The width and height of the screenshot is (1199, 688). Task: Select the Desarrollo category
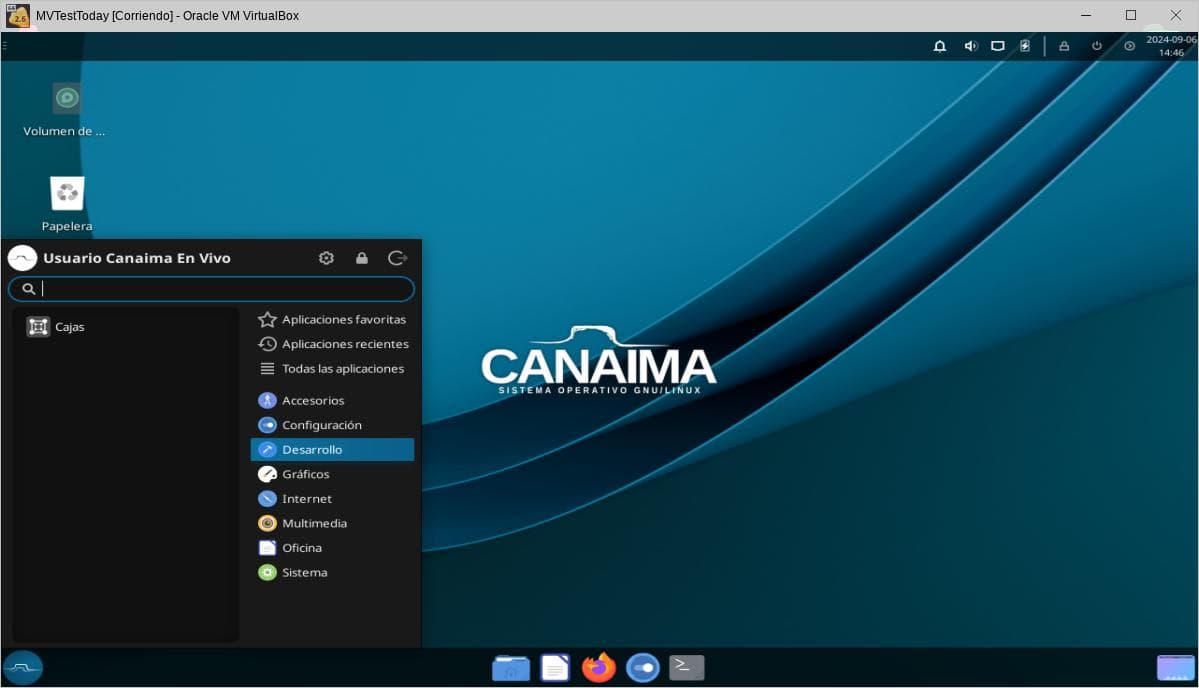(333, 449)
